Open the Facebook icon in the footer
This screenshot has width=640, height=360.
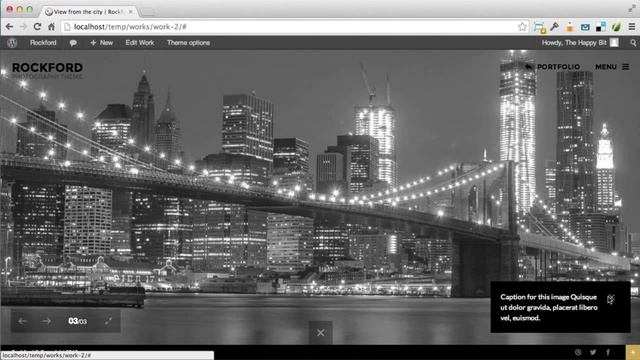pyautogui.click(x=608, y=352)
